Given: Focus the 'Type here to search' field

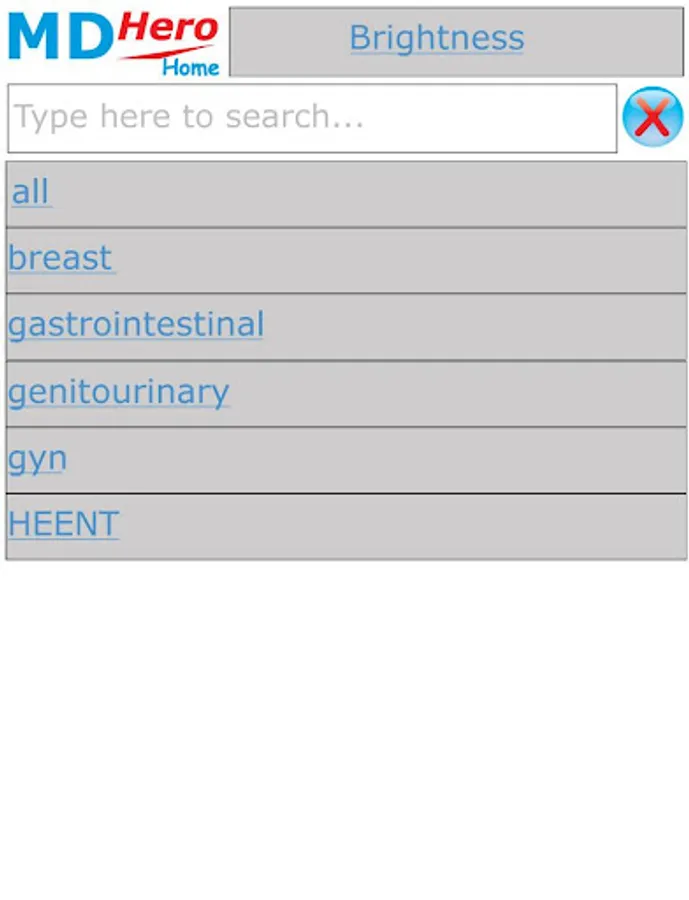Looking at the screenshot, I should coord(312,118).
